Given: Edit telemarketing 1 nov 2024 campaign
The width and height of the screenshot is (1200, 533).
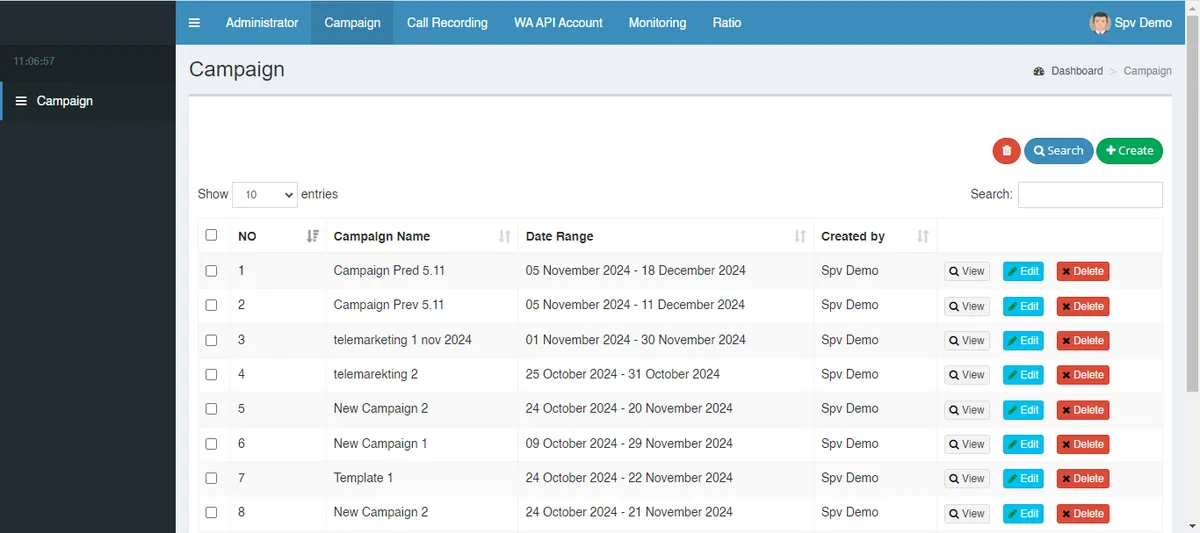Looking at the screenshot, I should coord(1023,340).
